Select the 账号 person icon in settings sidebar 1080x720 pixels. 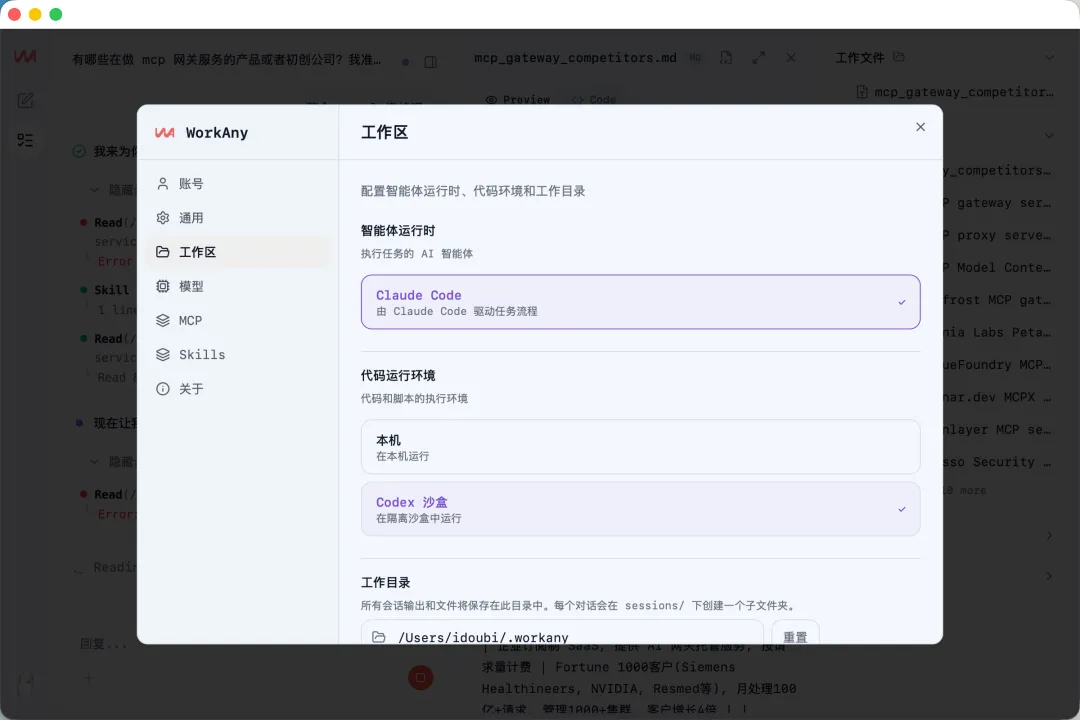pos(163,183)
